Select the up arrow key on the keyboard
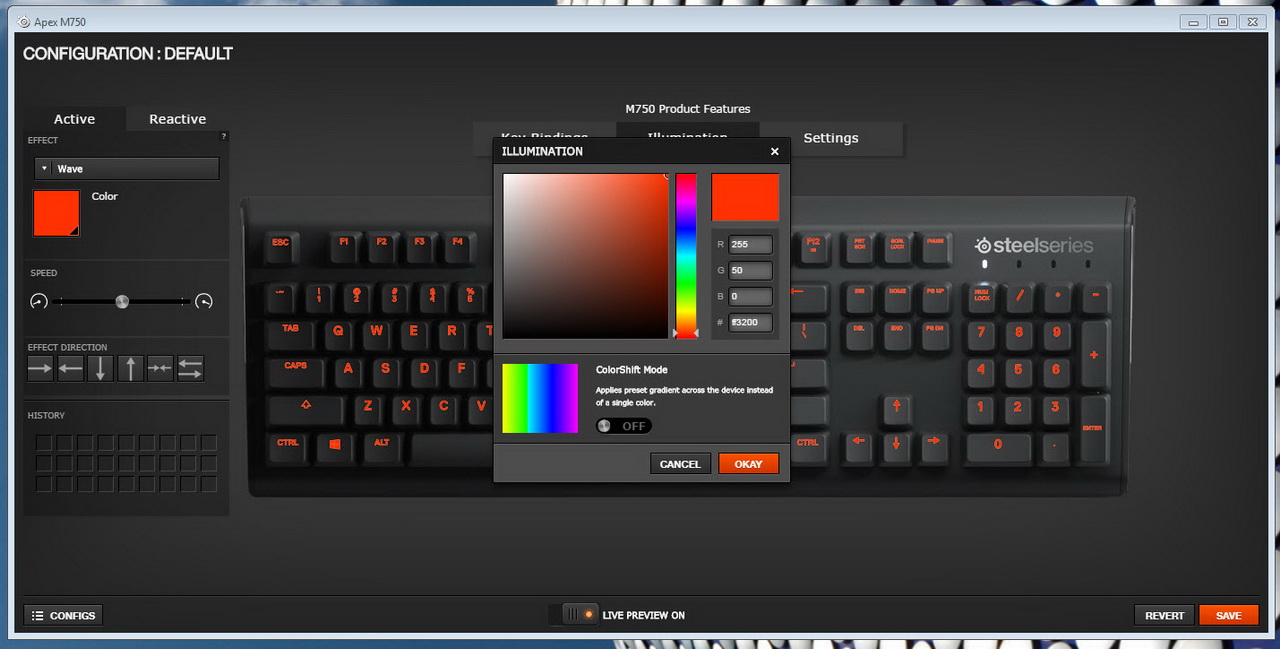 (896, 408)
